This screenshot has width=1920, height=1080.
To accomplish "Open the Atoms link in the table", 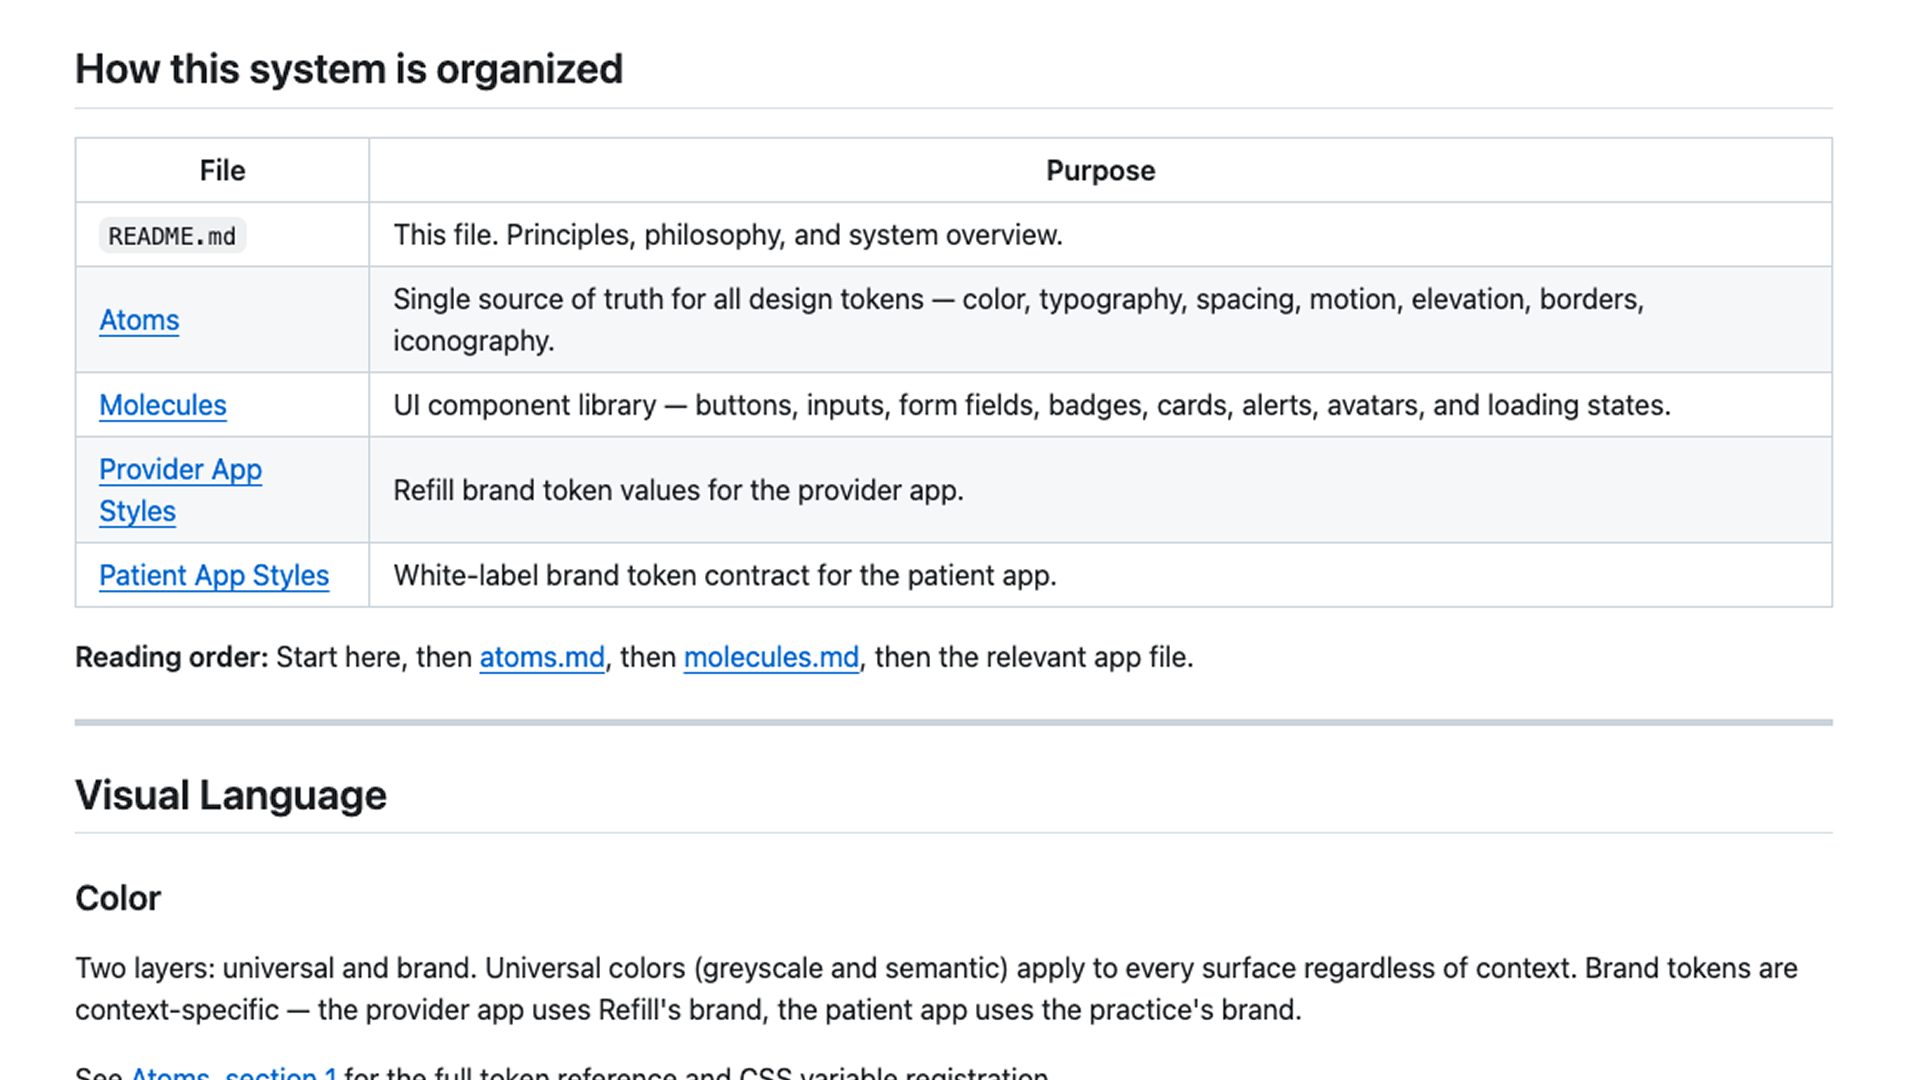I will pyautogui.click(x=139, y=320).
